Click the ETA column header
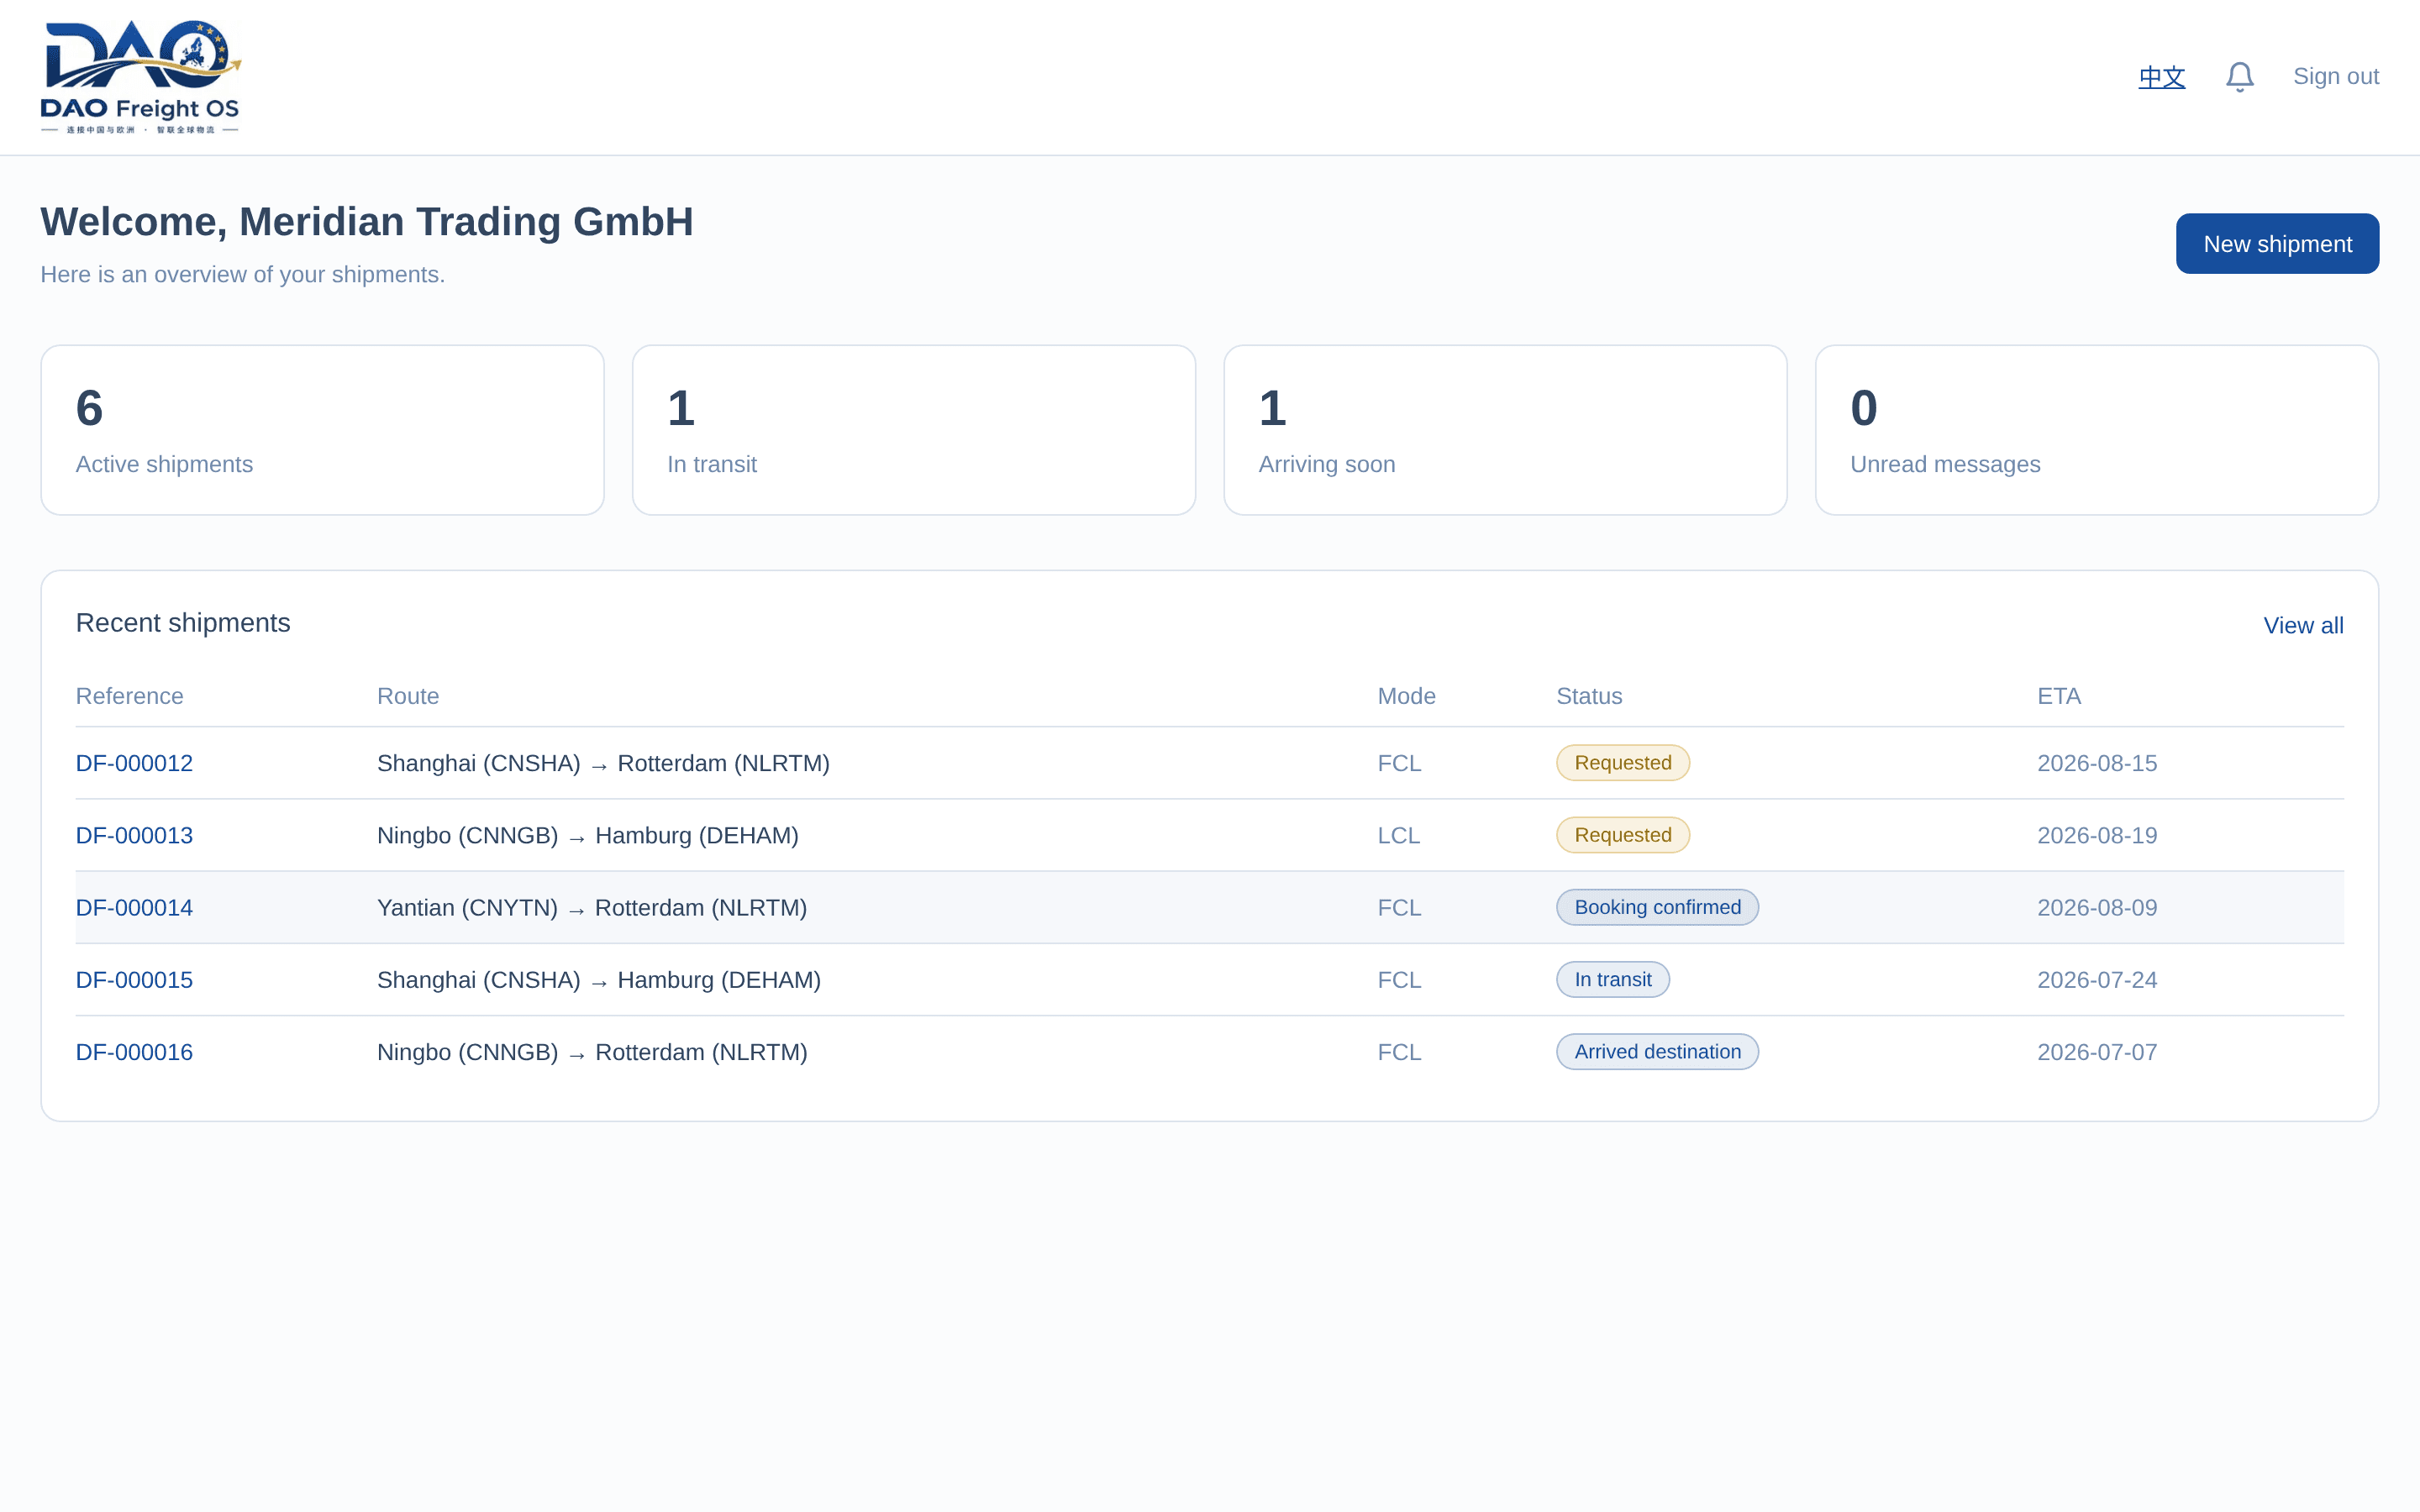The height and width of the screenshot is (1512, 2420). (2059, 696)
